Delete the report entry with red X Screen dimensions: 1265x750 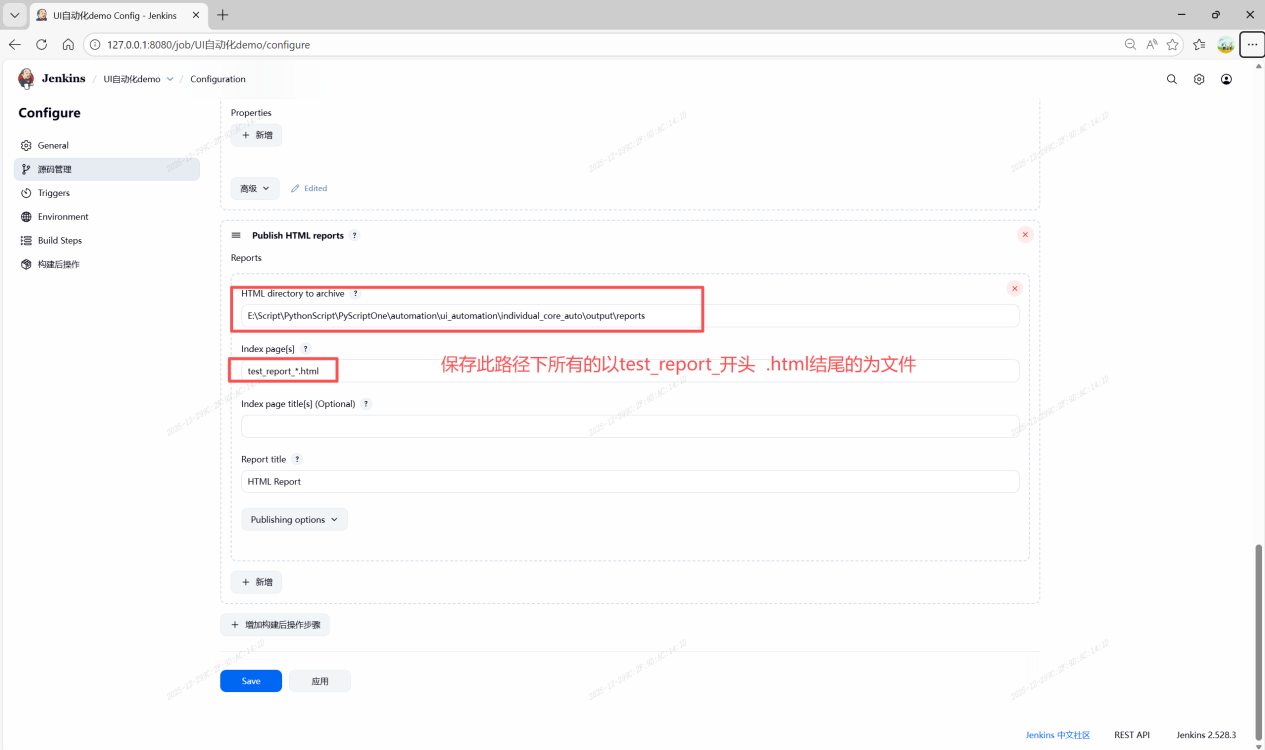coord(1014,288)
